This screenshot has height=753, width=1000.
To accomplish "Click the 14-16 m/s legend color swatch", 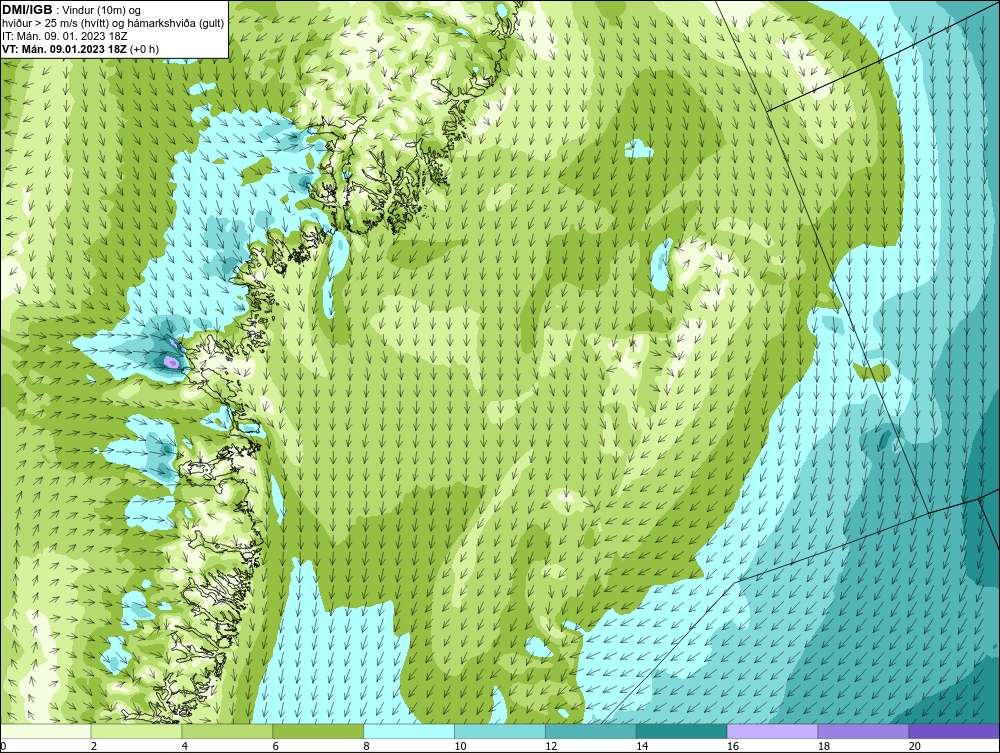I will [682, 731].
